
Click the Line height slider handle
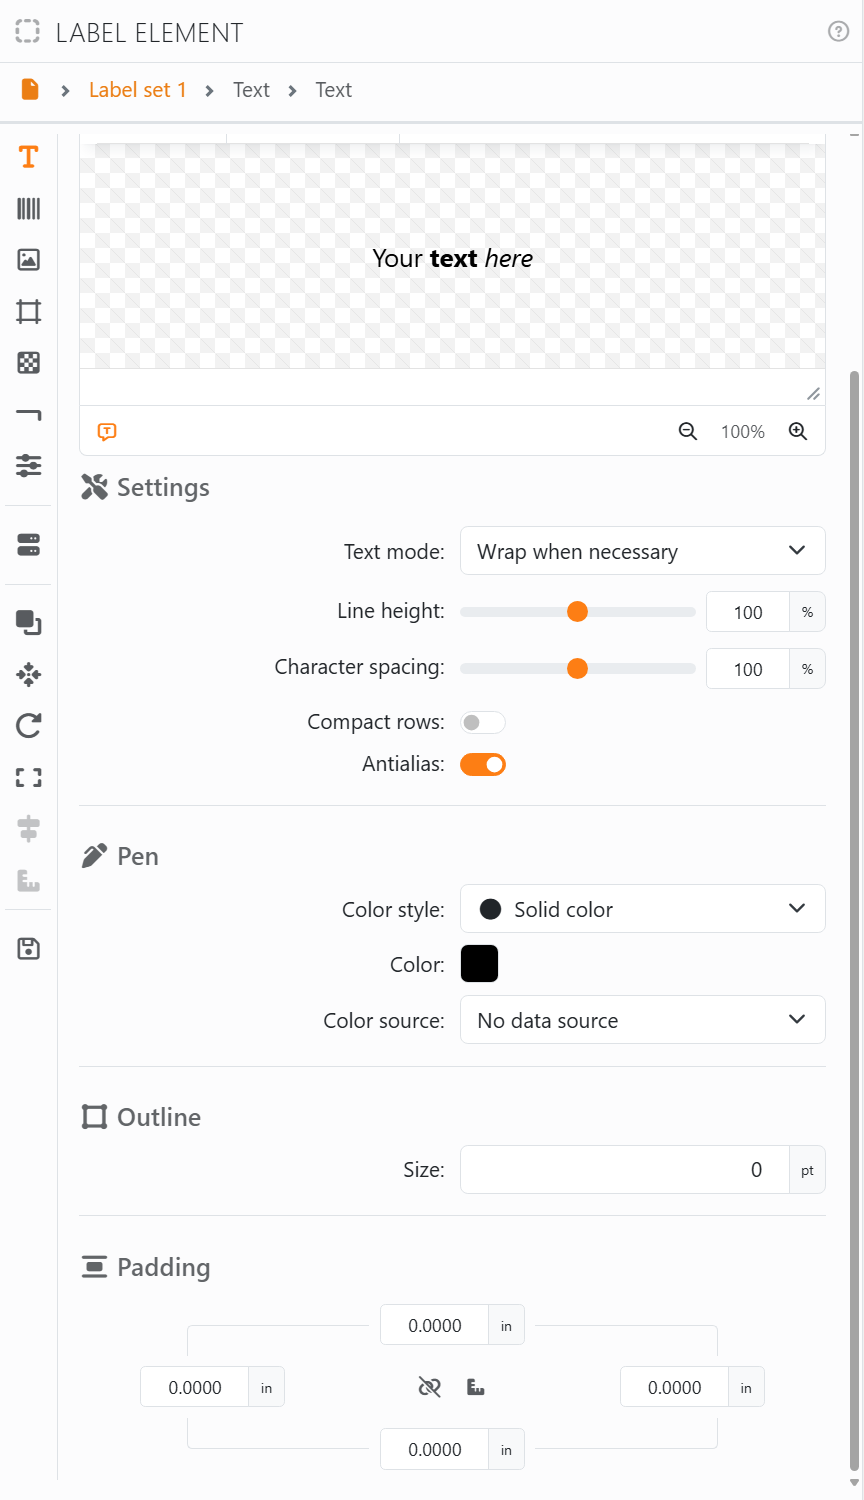[577, 612]
